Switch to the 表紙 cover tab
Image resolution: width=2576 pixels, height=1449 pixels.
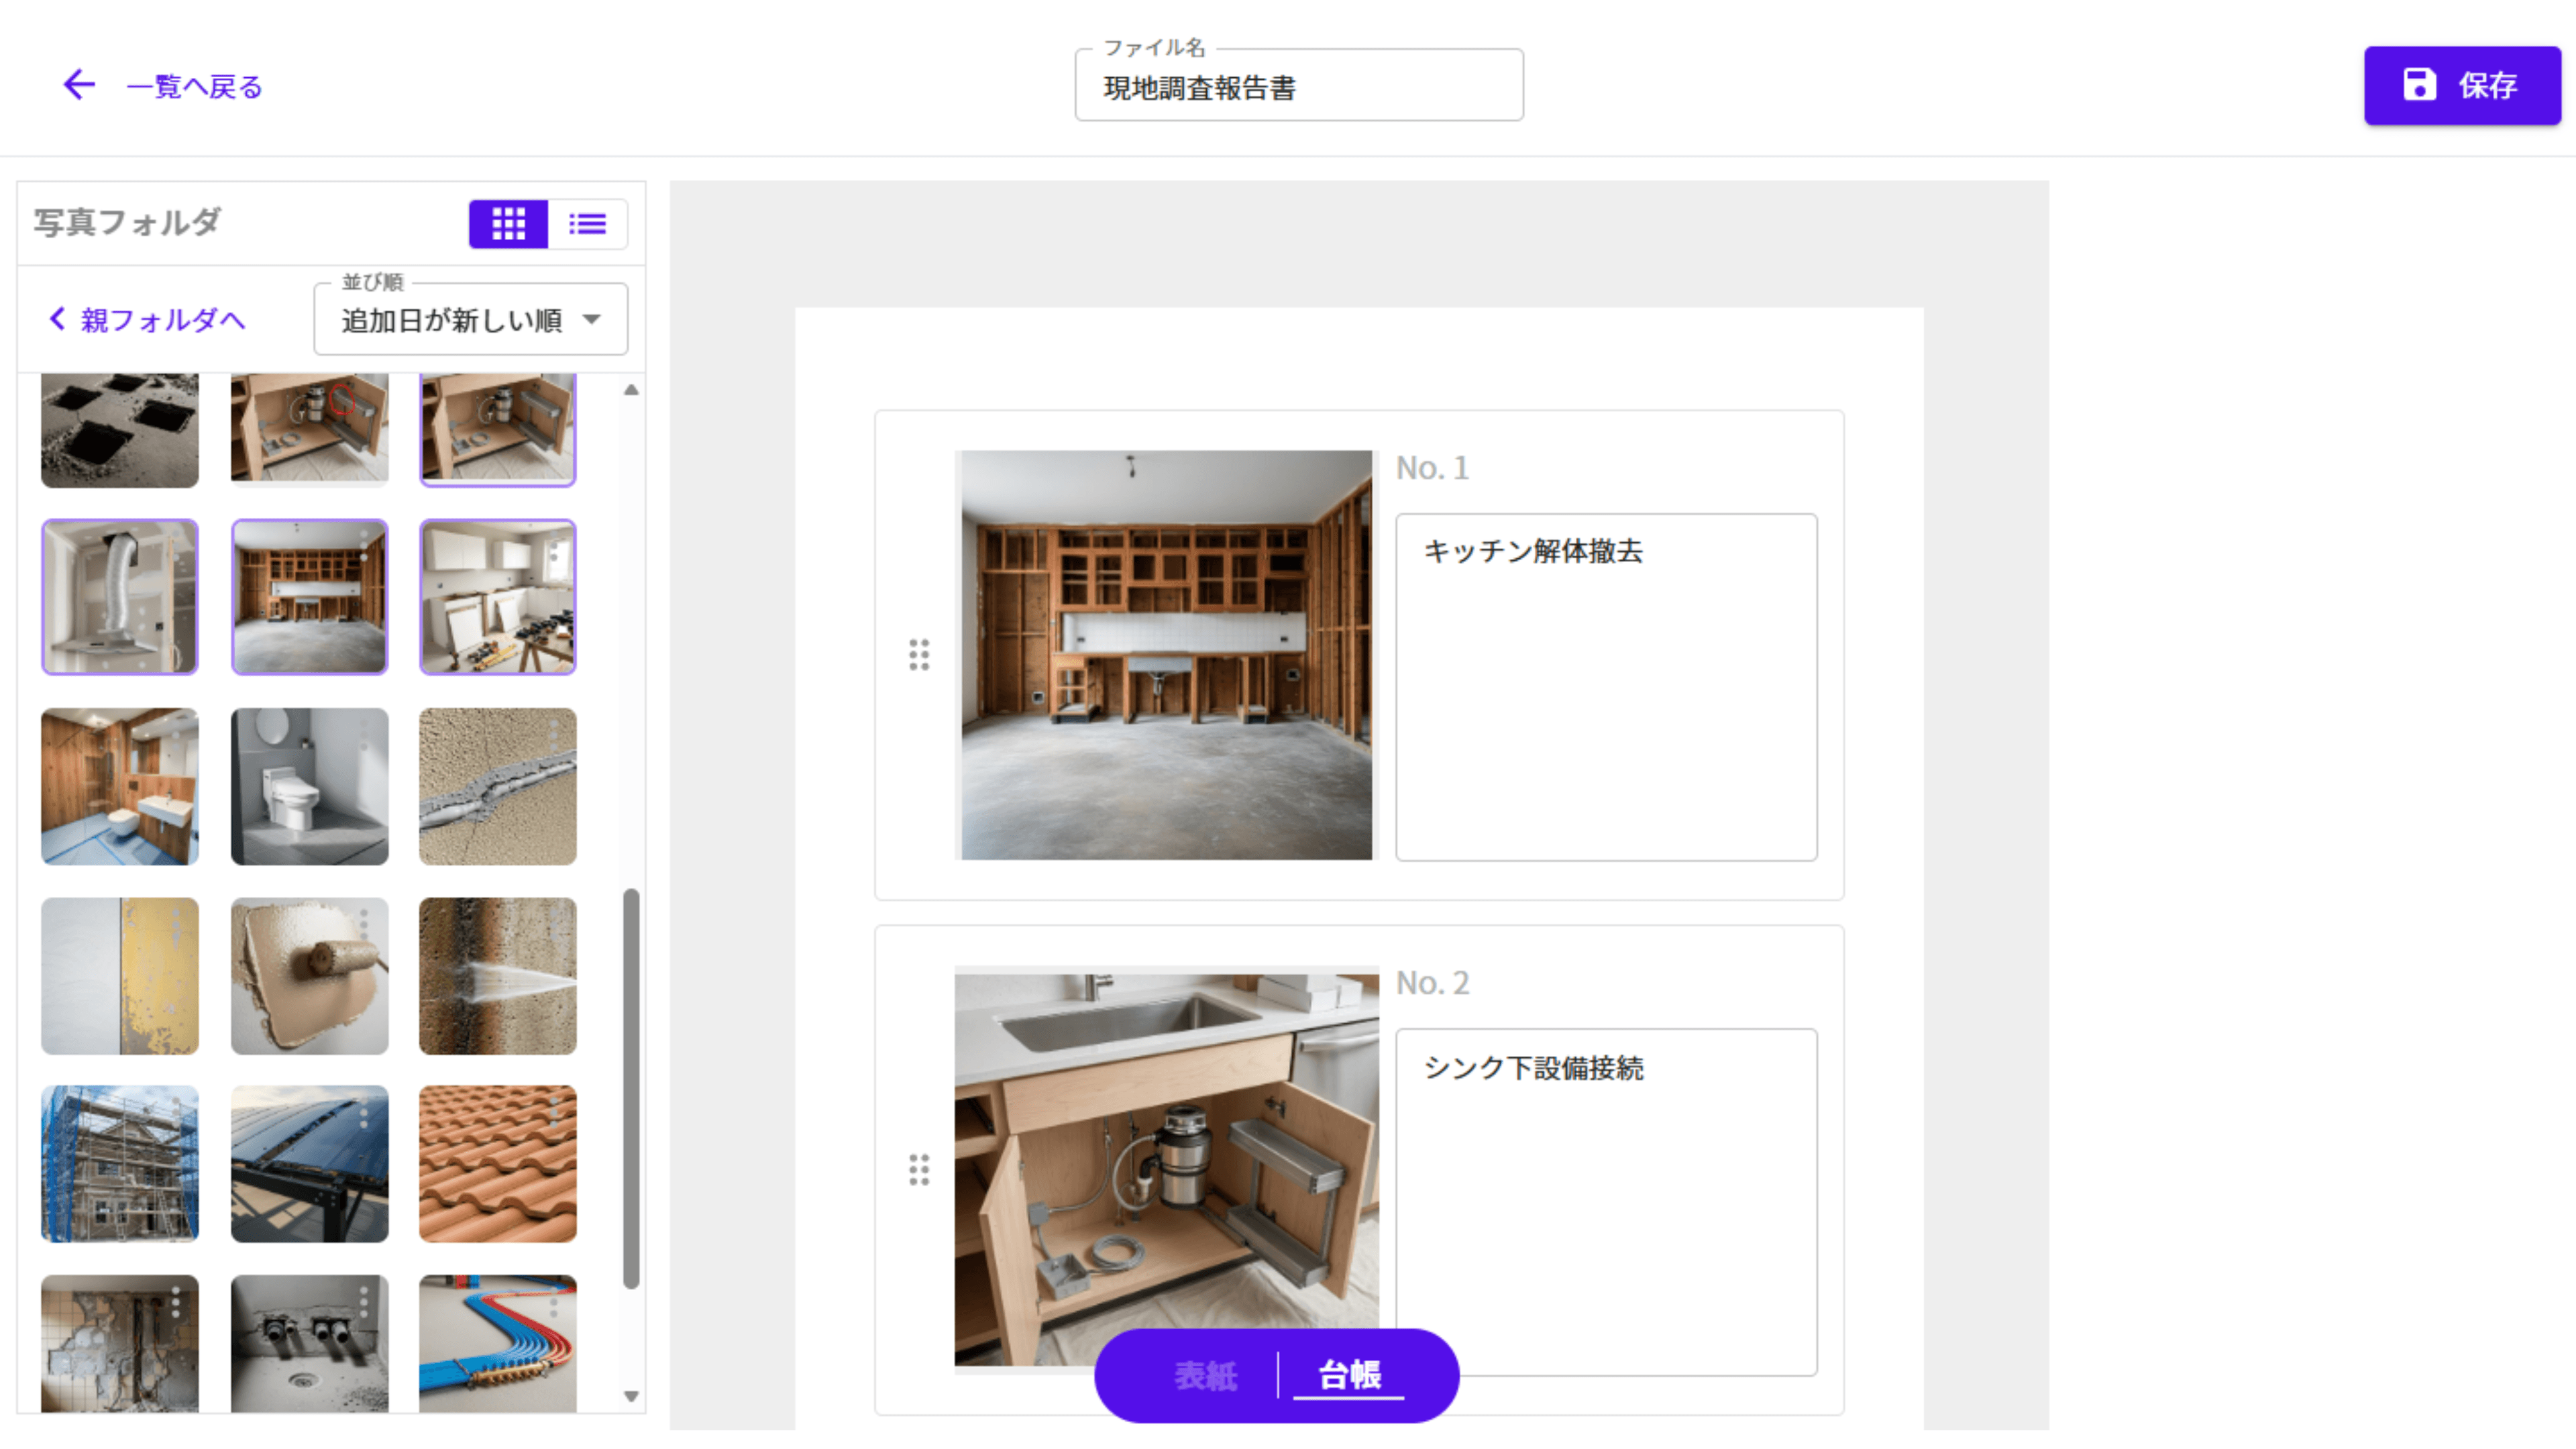point(1205,1376)
